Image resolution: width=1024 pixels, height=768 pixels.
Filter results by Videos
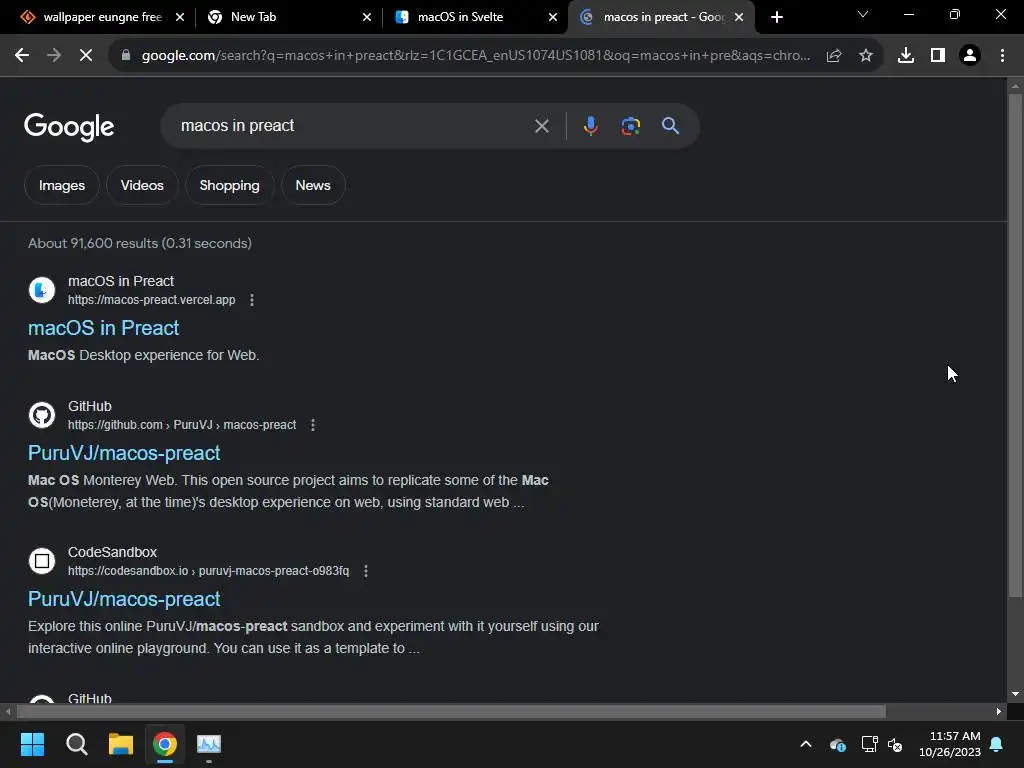142,185
